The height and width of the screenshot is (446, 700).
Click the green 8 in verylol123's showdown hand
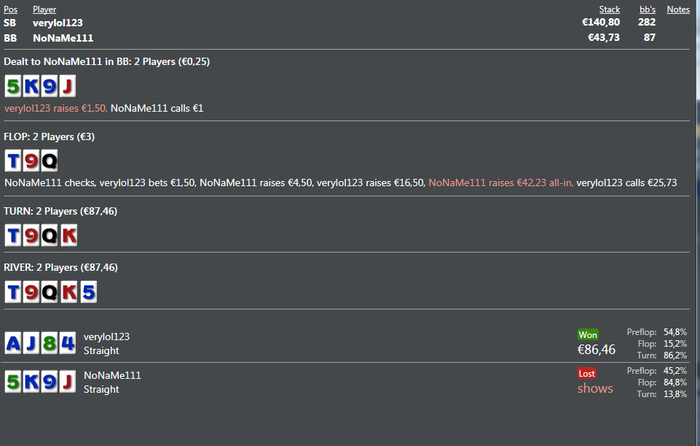49,344
